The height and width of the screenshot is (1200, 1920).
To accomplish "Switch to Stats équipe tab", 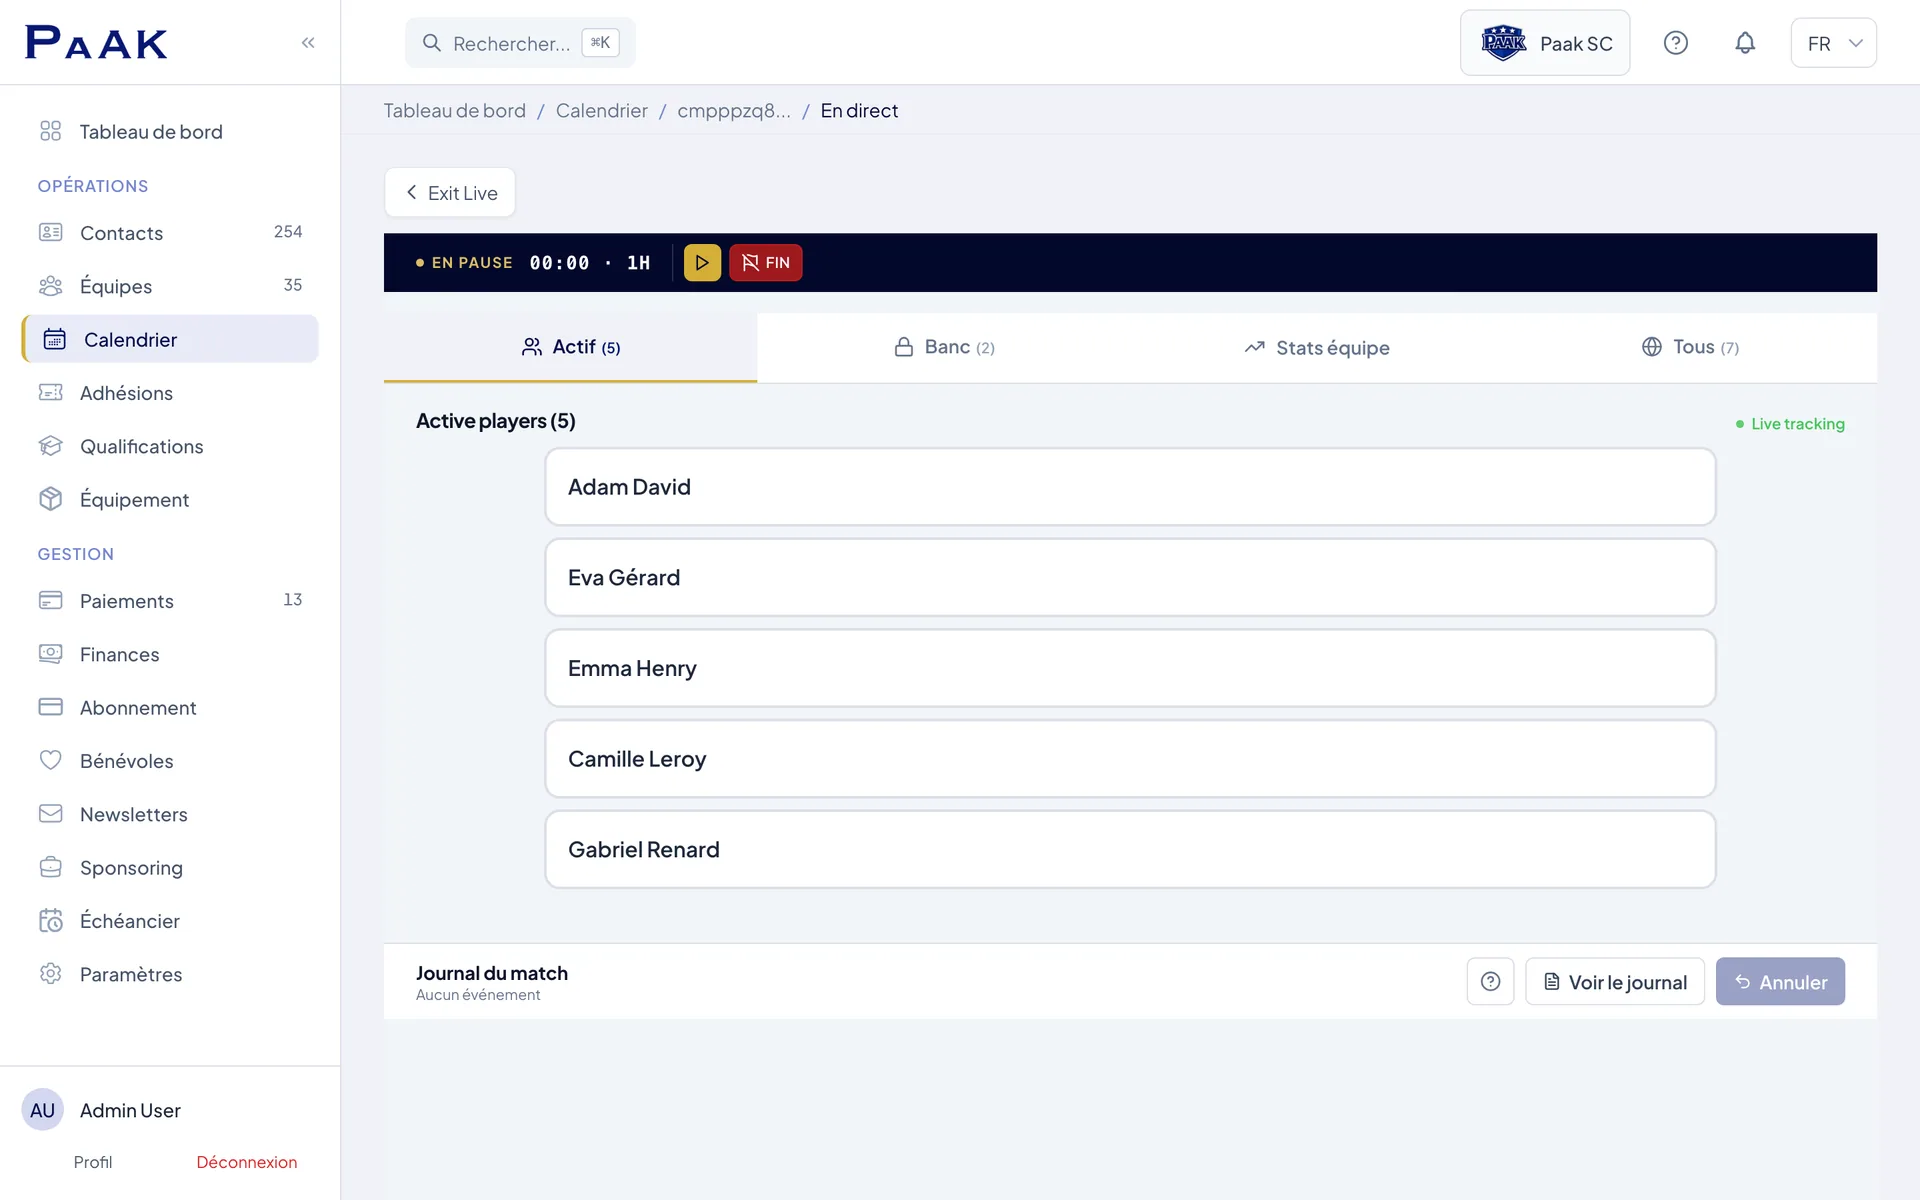I will tap(1316, 347).
